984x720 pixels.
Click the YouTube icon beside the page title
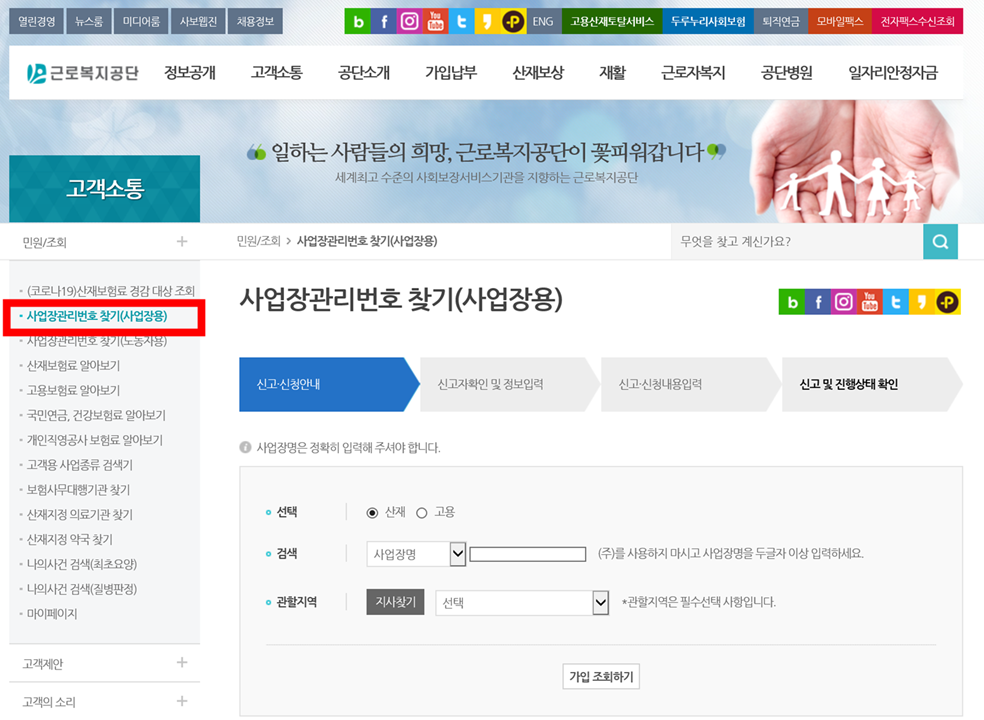pos(869,302)
